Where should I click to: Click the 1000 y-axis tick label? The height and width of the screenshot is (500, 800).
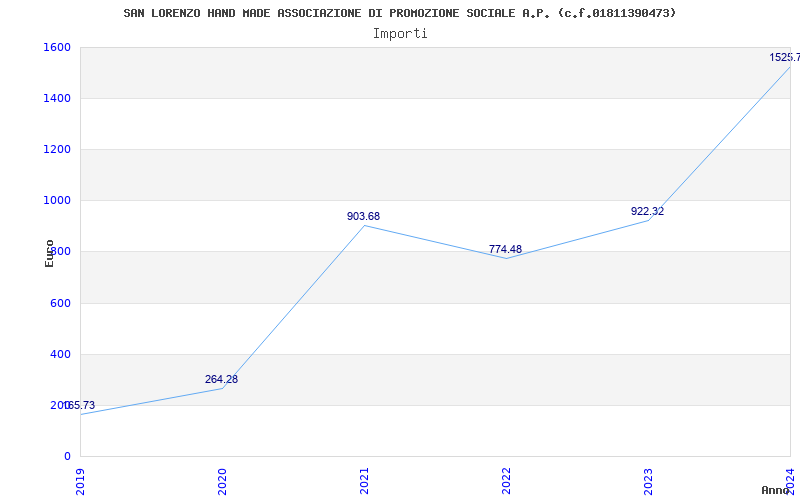tap(58, 201)
